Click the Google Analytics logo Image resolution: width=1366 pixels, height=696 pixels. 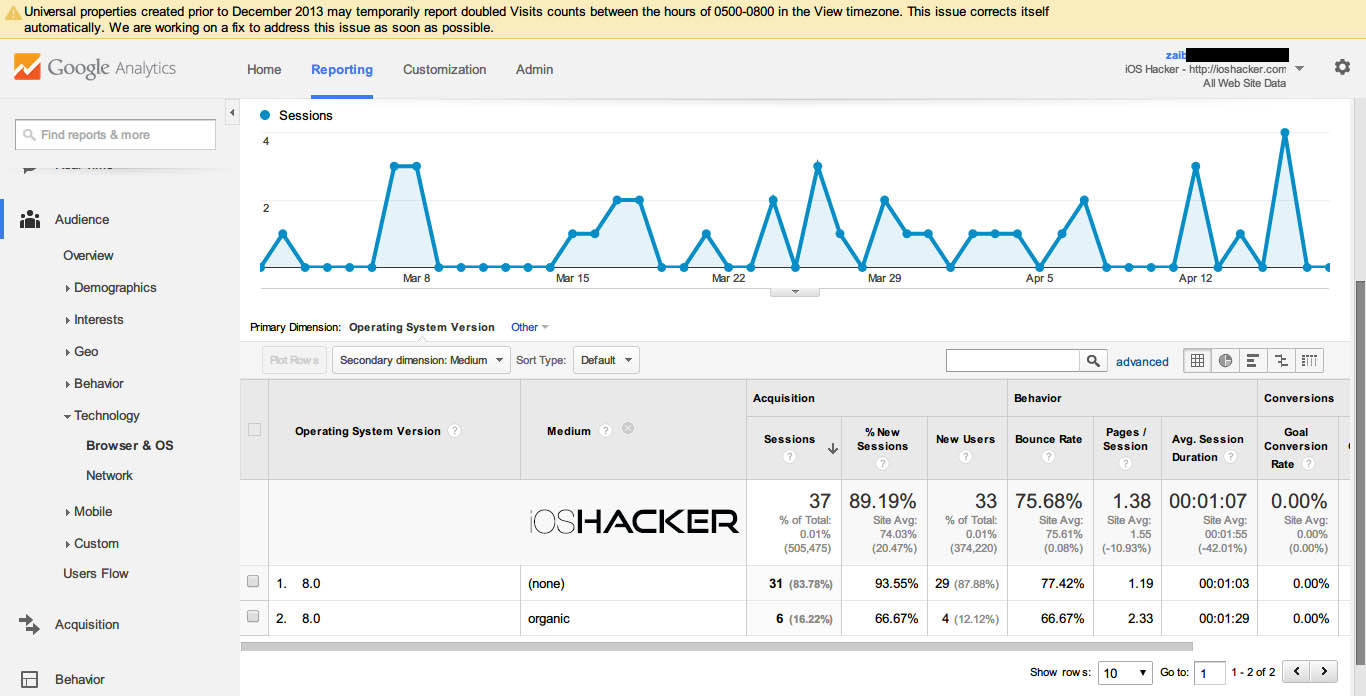[95, 68]
